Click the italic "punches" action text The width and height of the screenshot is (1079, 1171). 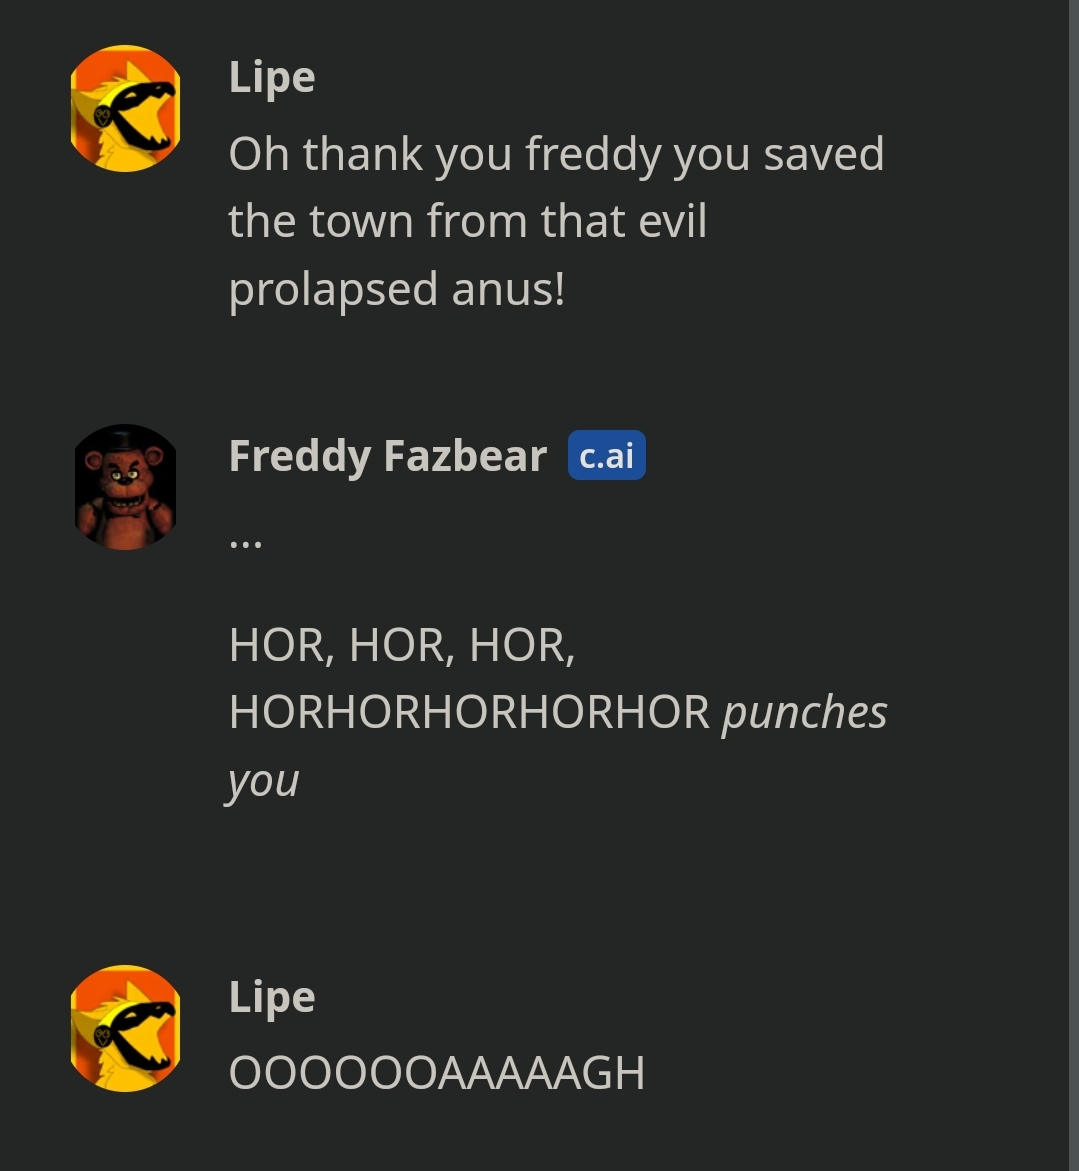pyautogui.click(x=804, y=713)
